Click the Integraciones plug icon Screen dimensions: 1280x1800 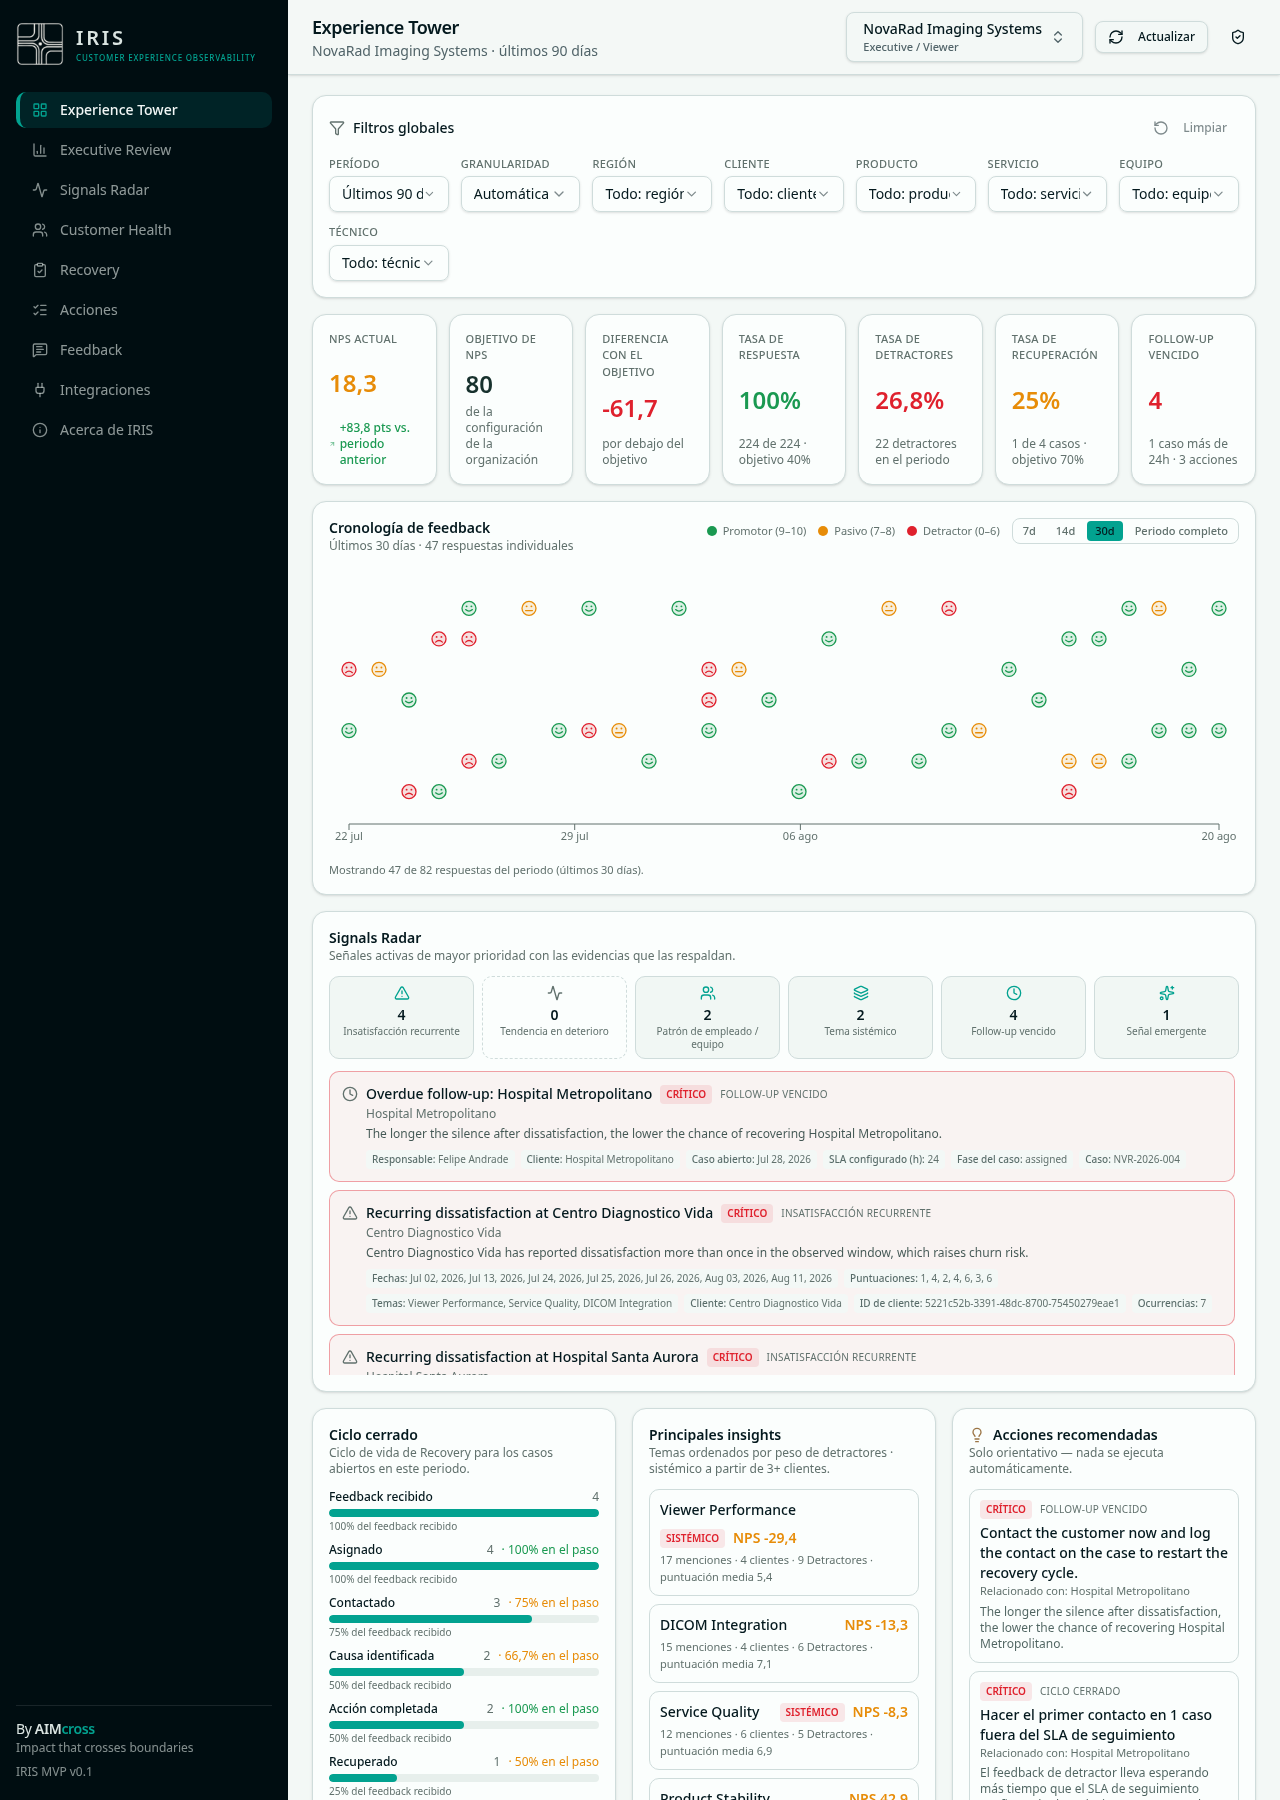(x=40, y=390)
